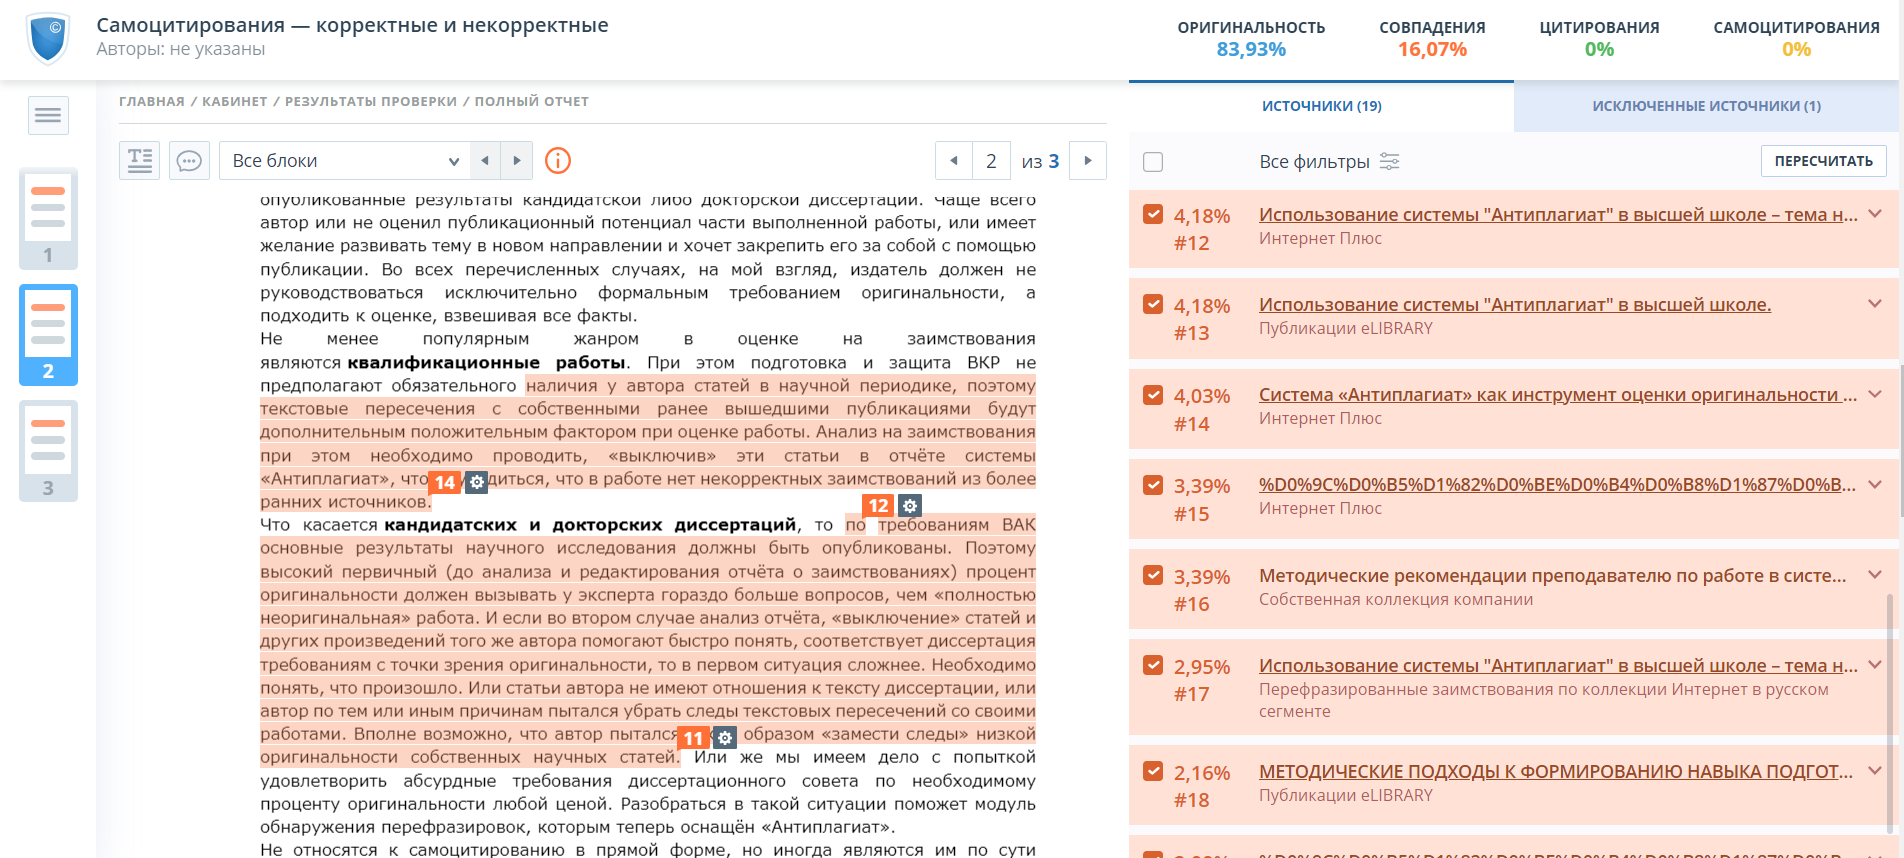Go to previous block arrow
The image size is (1904, 858).
pos(485,161)
